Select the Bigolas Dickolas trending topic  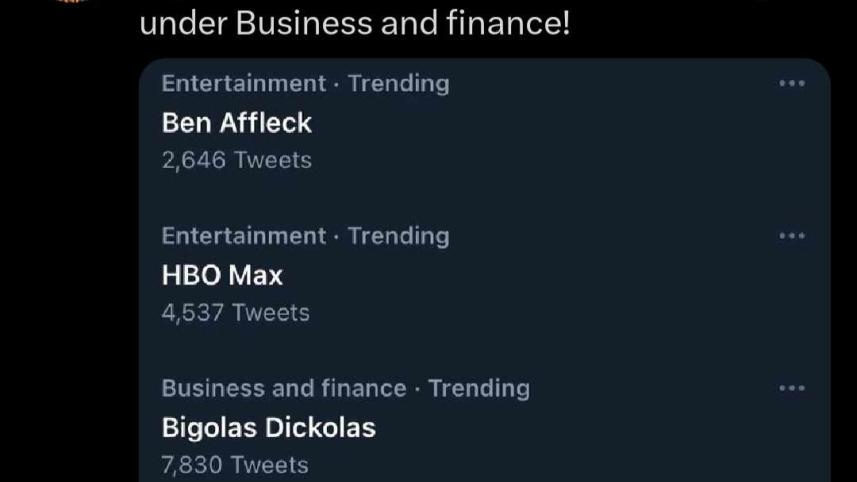(268, 427)
